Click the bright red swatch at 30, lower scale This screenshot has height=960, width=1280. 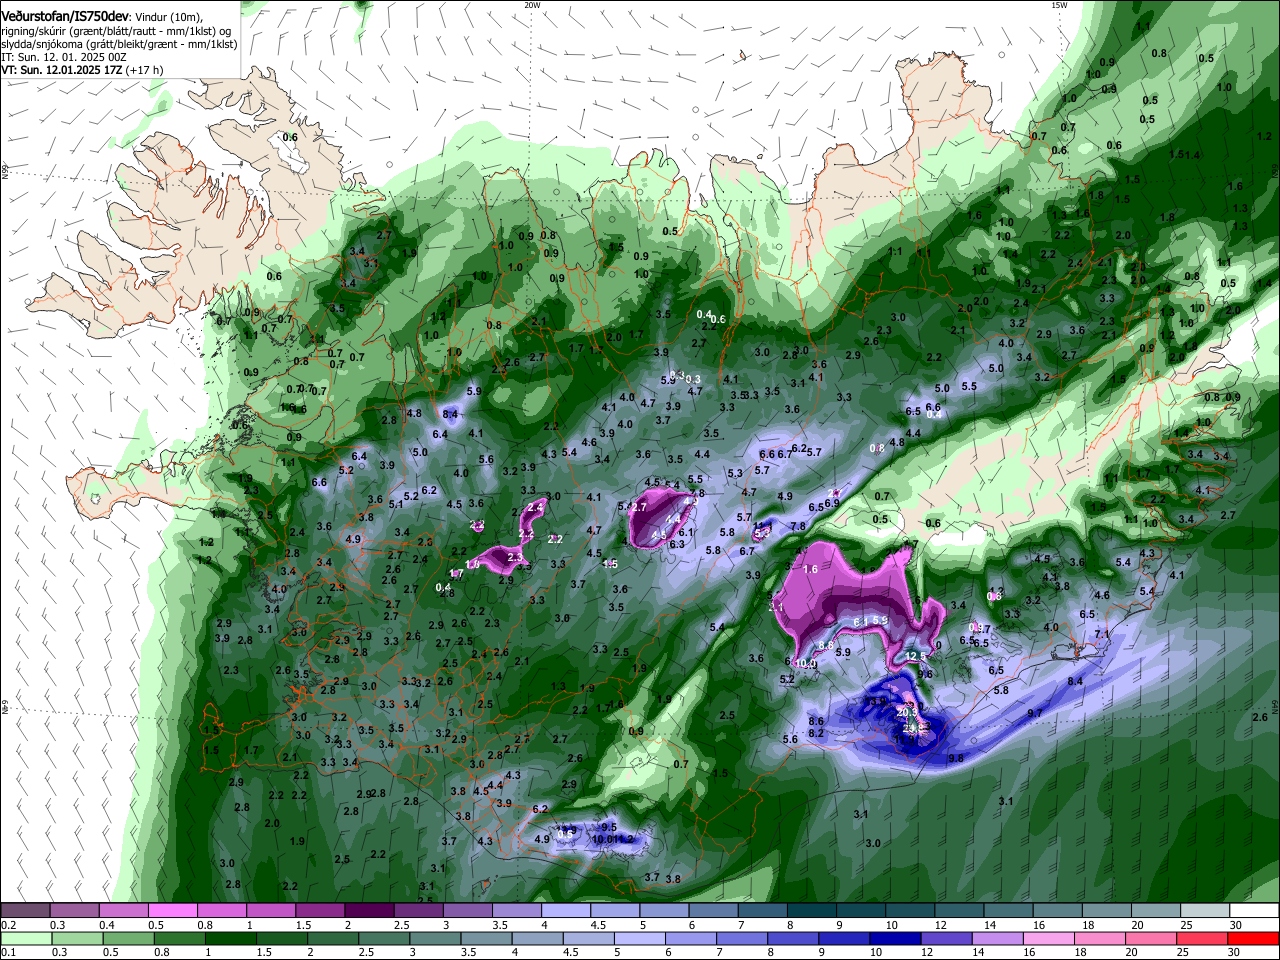[x=1253, y=938]
